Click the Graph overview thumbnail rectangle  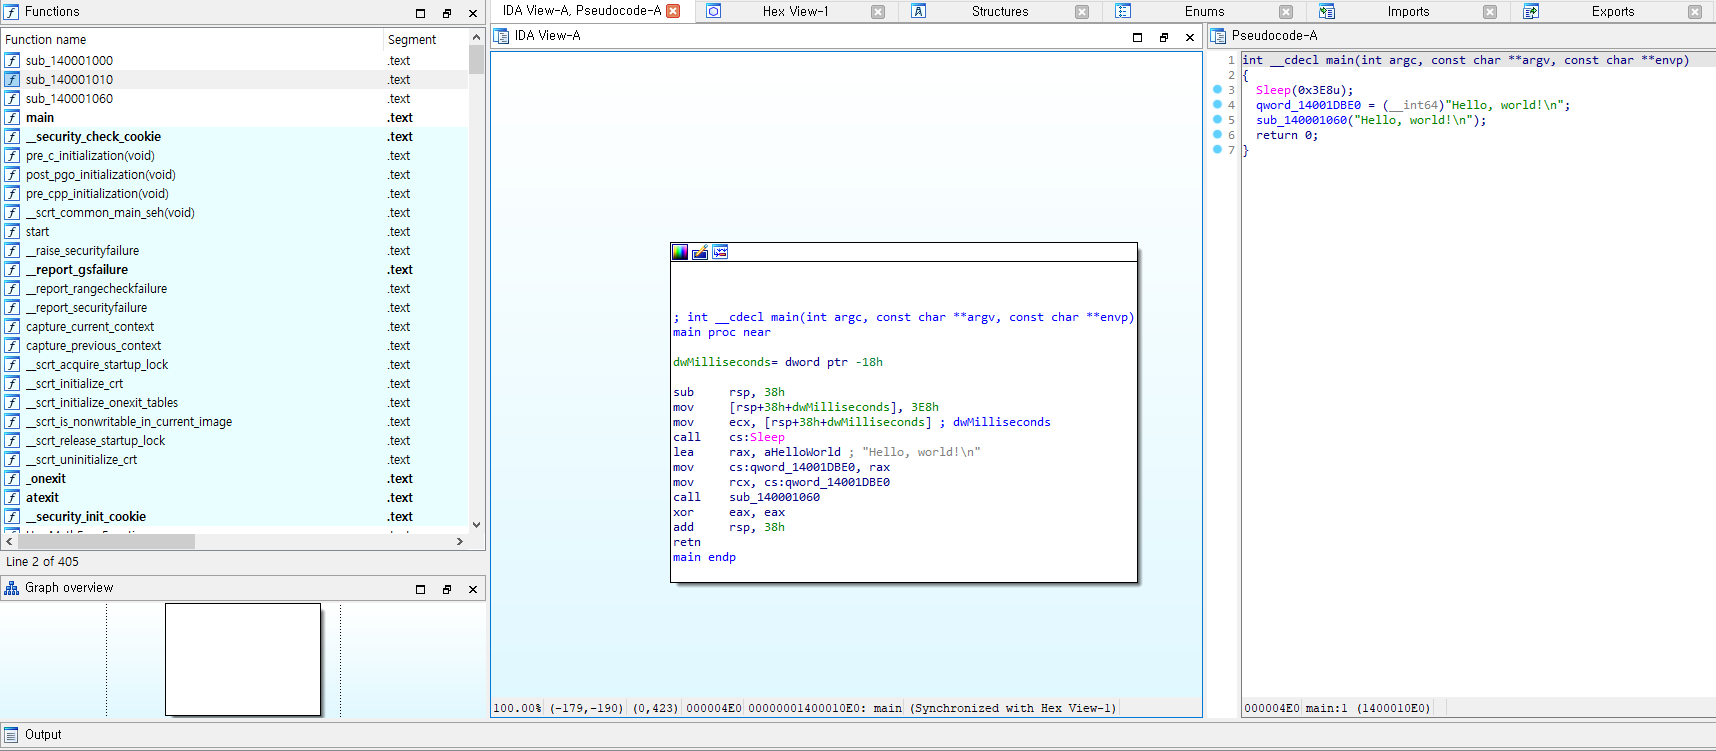click(243, 659)
